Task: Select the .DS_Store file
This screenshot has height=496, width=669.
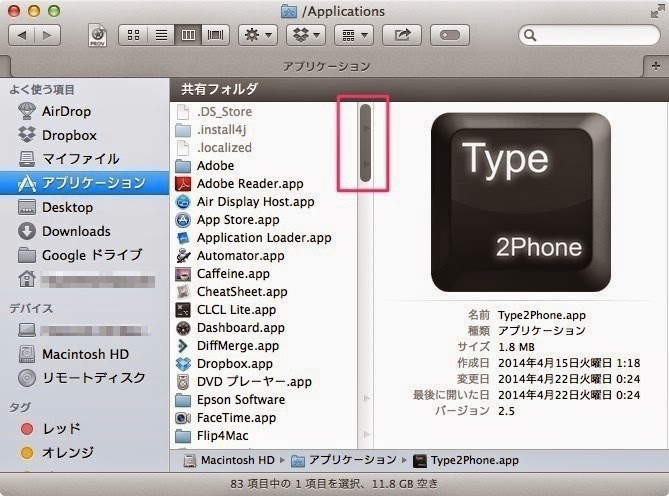Action: pos(263,112)
